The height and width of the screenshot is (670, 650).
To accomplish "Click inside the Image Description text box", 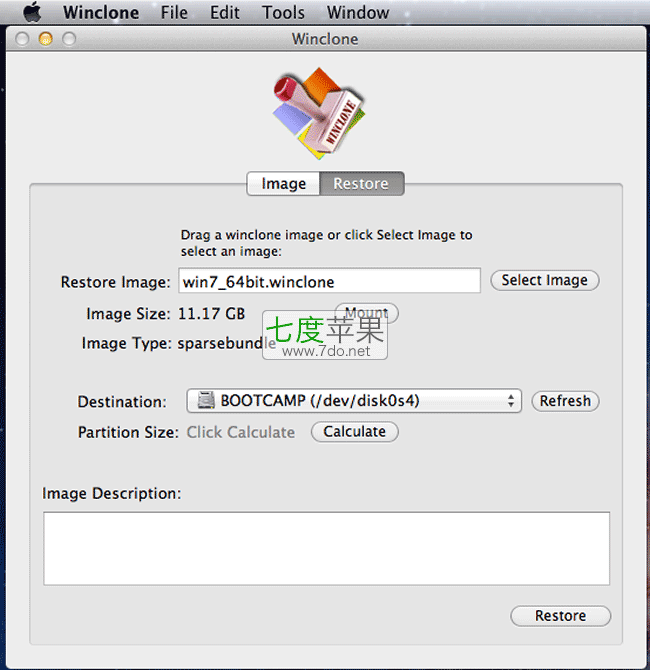I will [x=326, y=548].
